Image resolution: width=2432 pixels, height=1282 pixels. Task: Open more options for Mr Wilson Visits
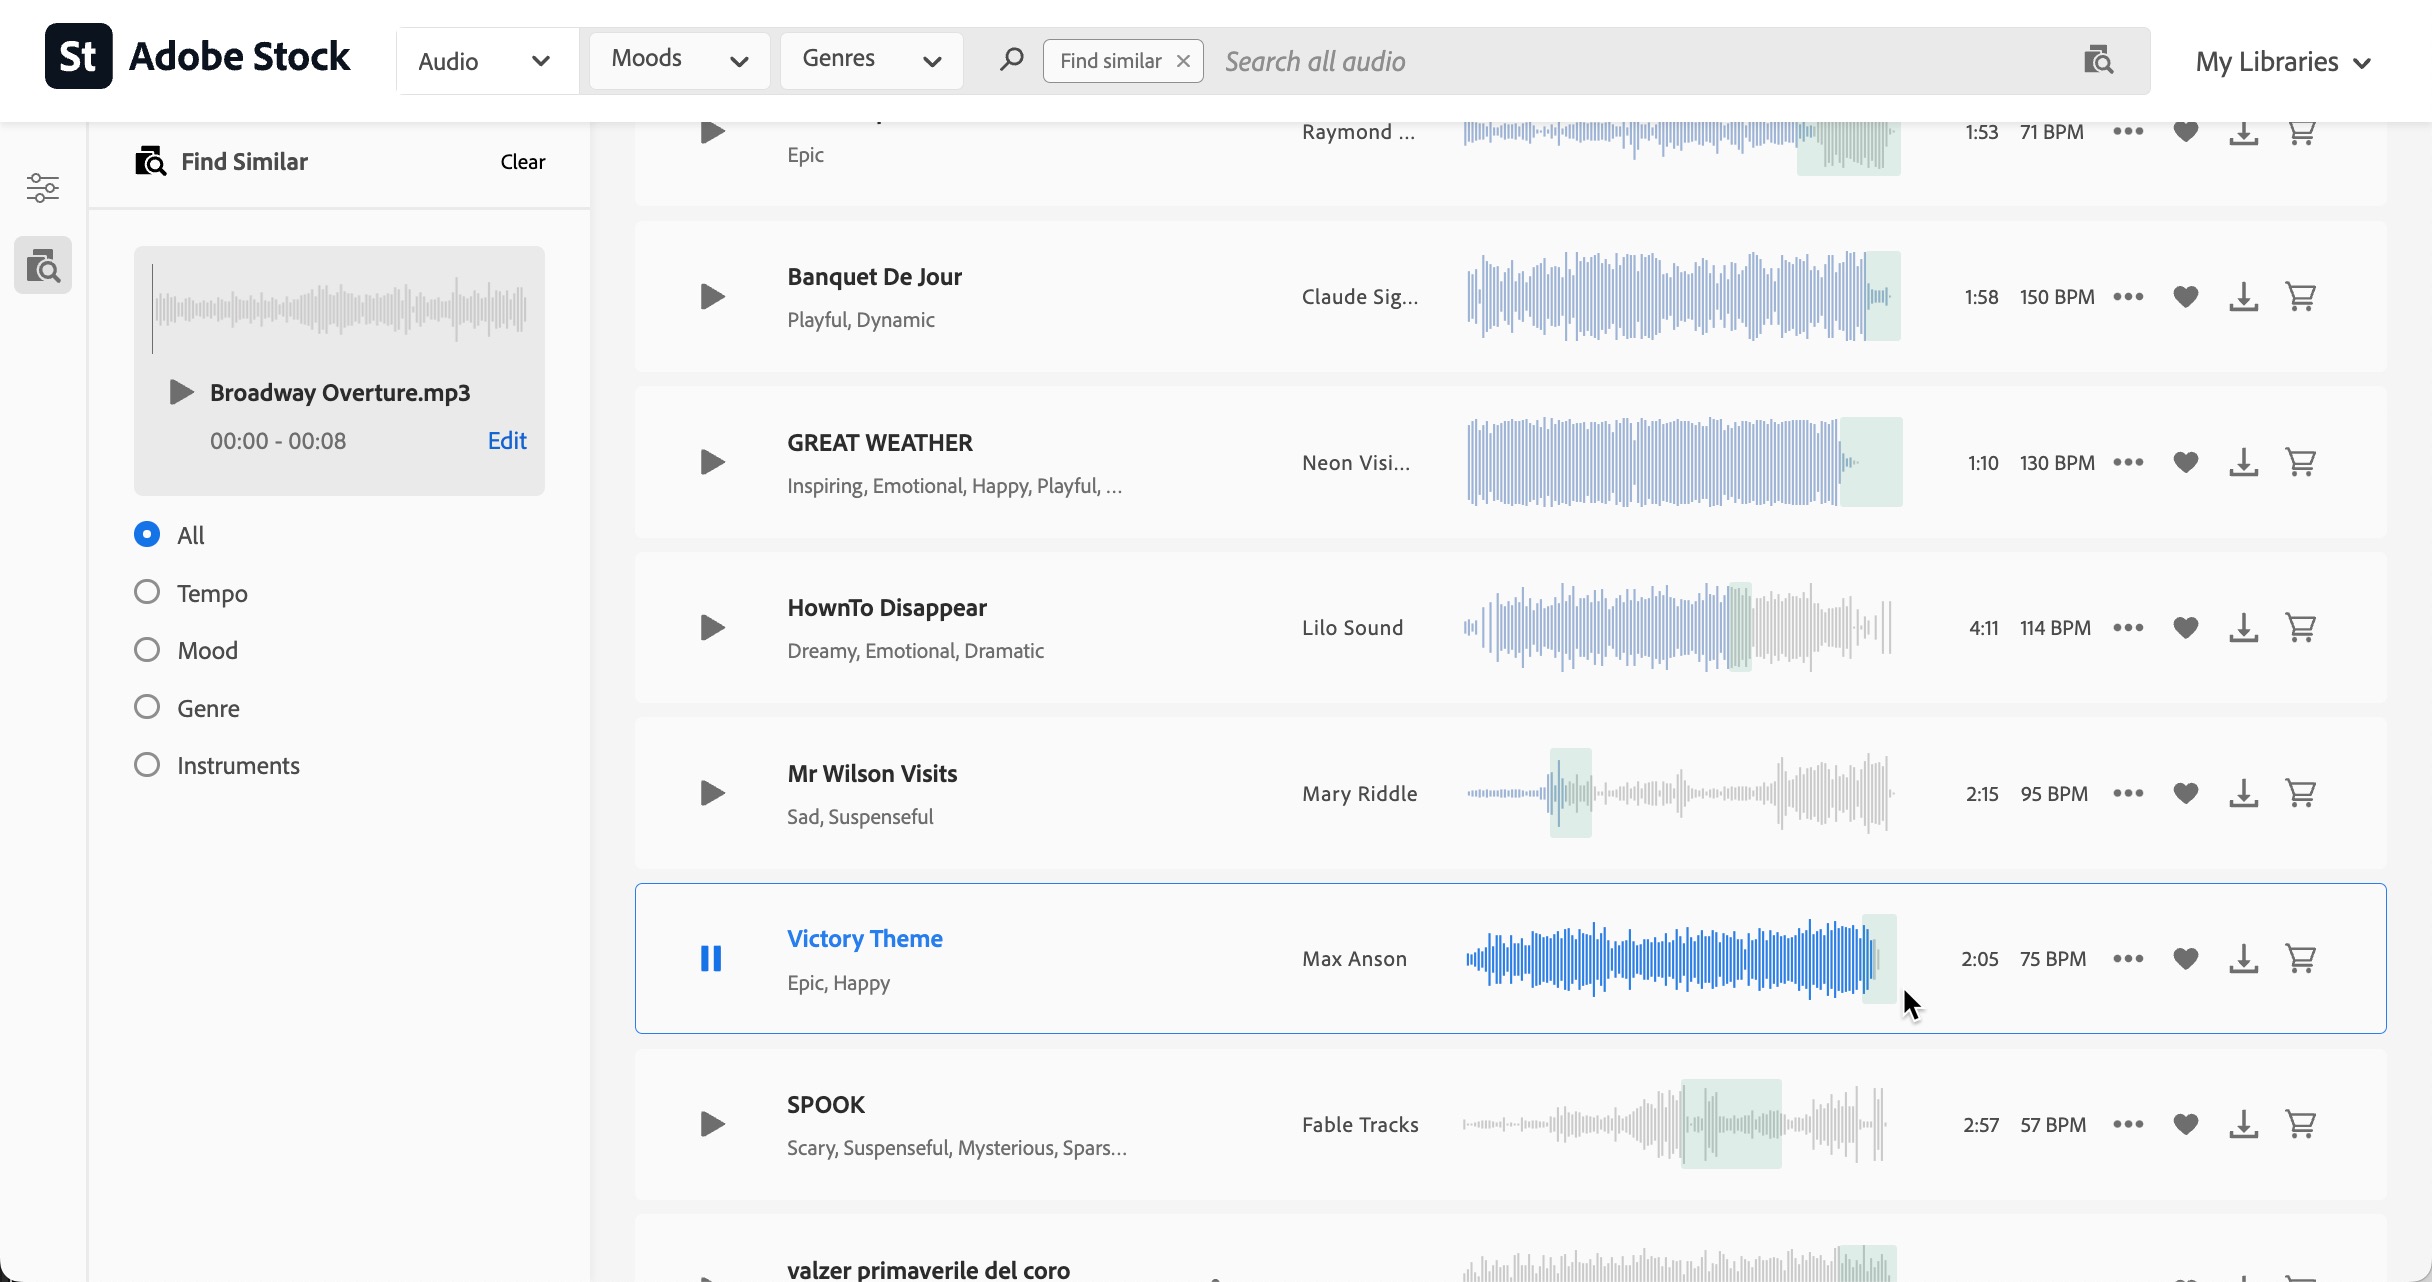pos(2128,793)
